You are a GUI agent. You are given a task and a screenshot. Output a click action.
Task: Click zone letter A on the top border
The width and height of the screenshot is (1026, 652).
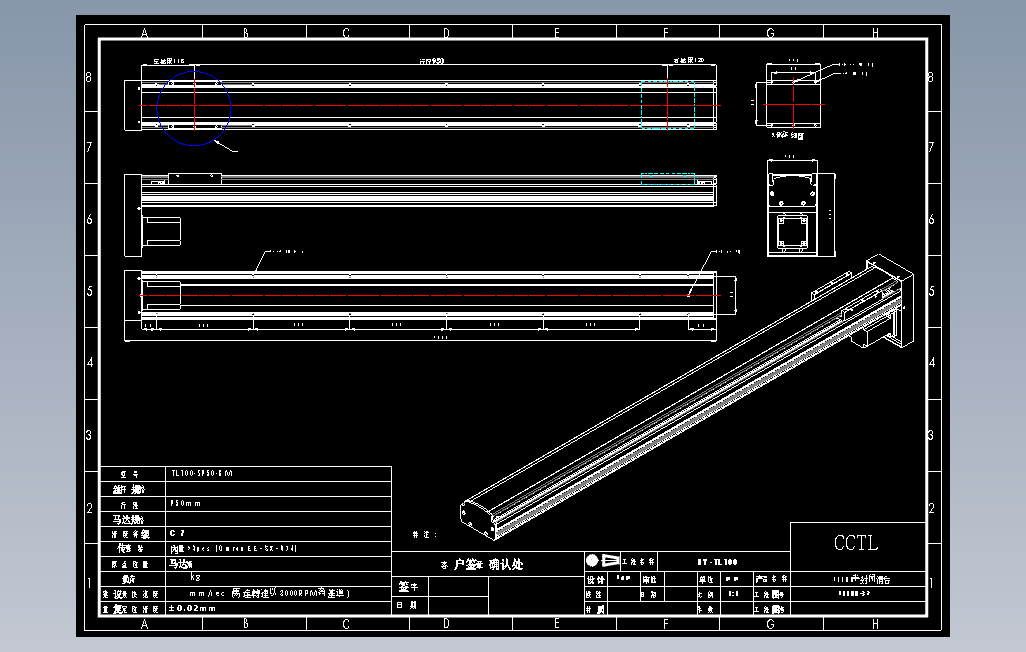145,32
